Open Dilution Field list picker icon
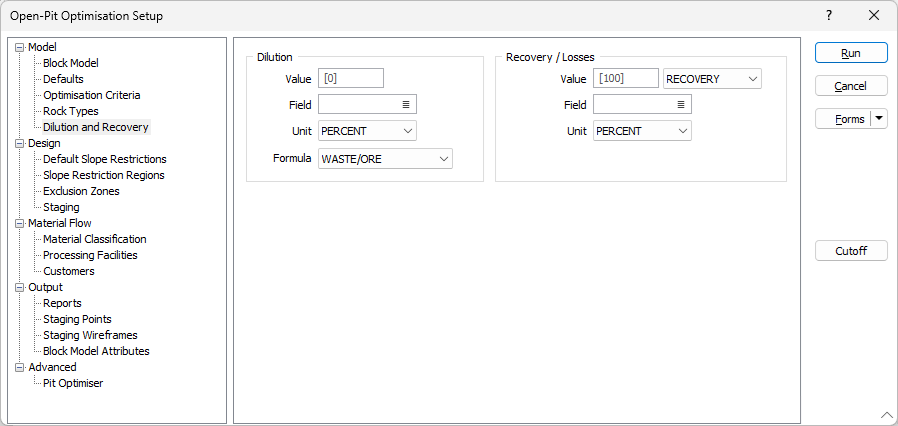Screen dimensions: 898x426 [x=405, y=105]
